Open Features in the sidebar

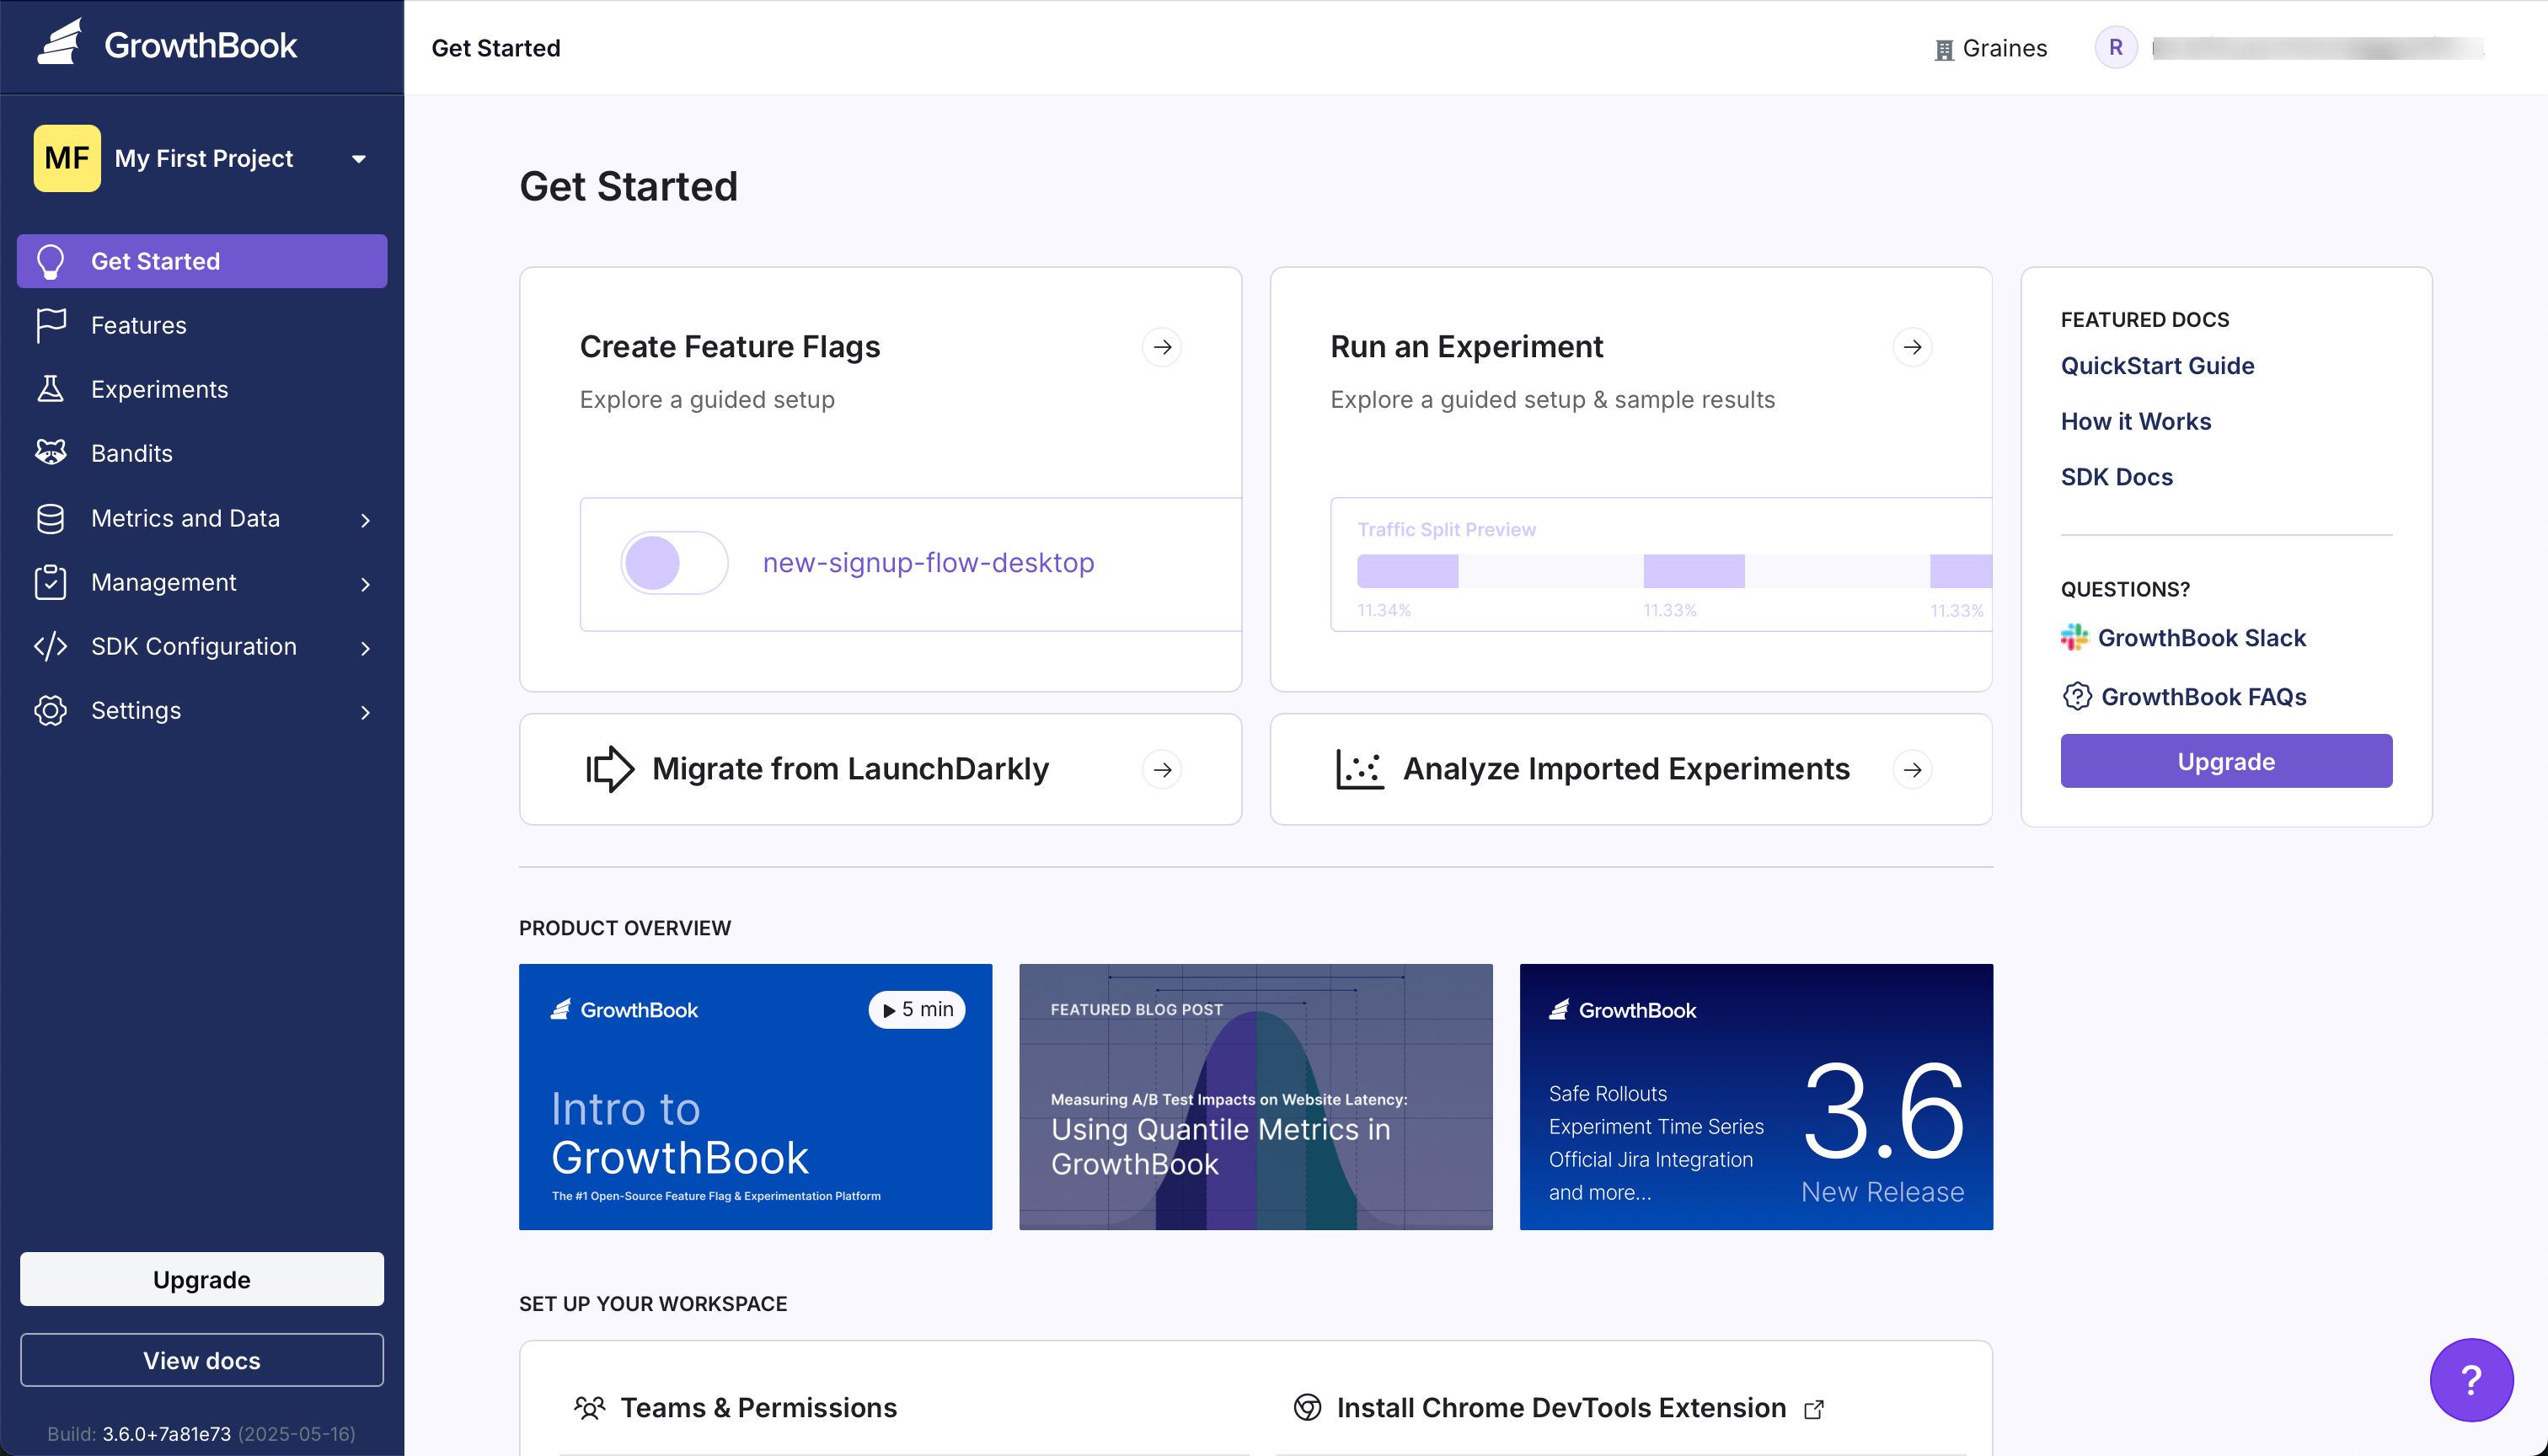point(202,325)
